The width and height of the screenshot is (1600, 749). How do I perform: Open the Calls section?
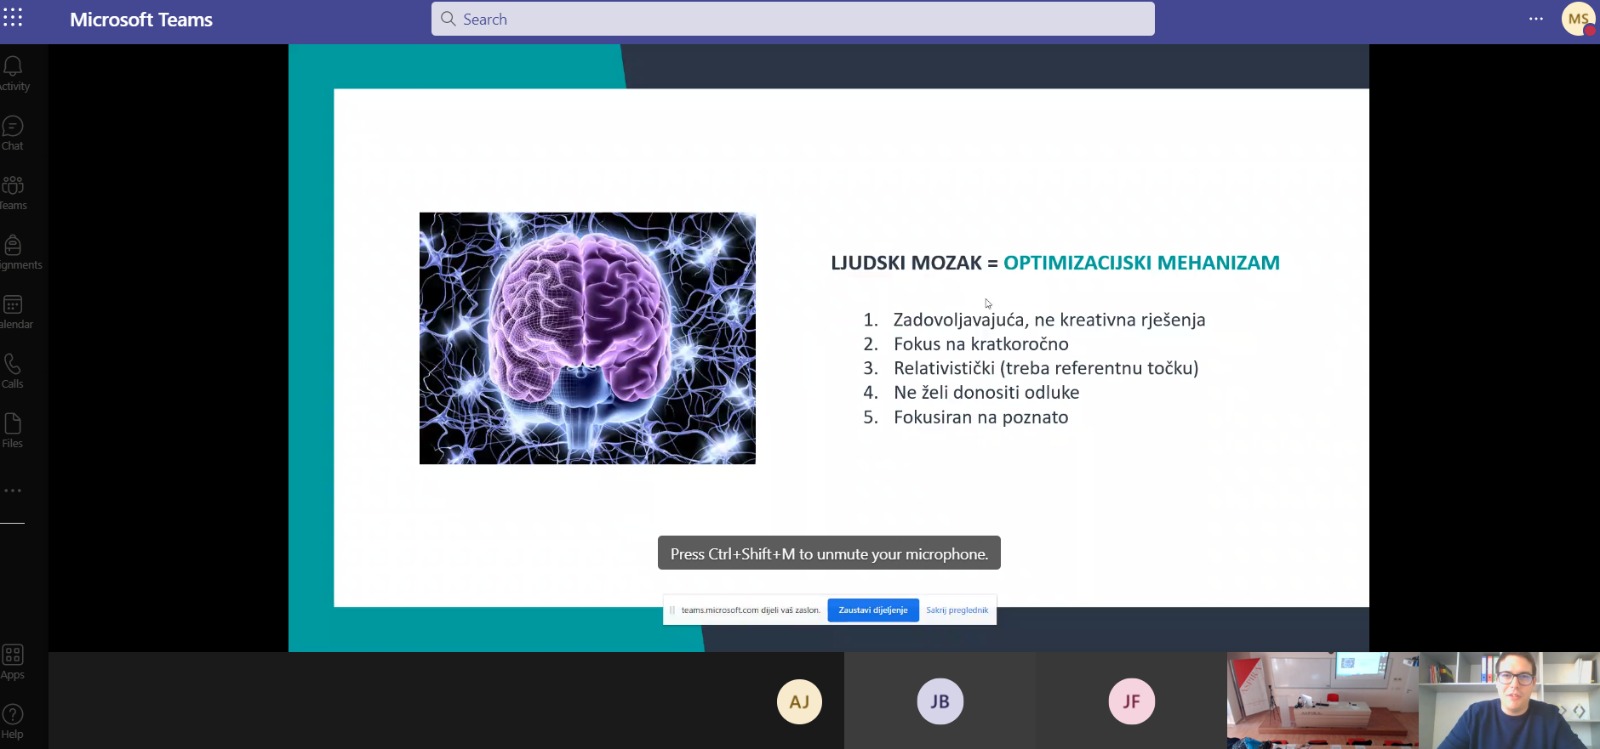click(13, 370)
